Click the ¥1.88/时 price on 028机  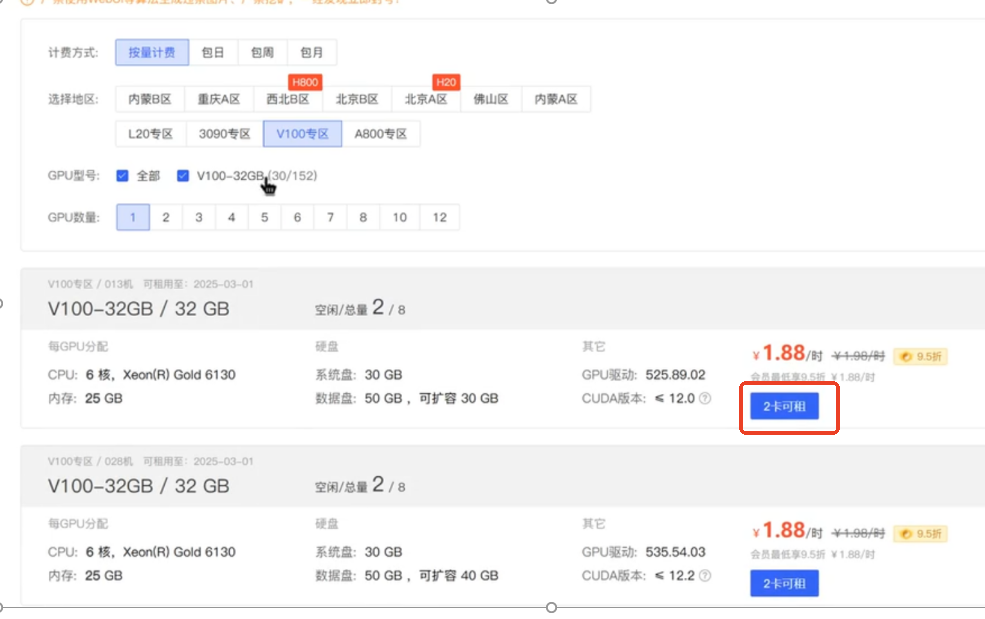(787, 531)
